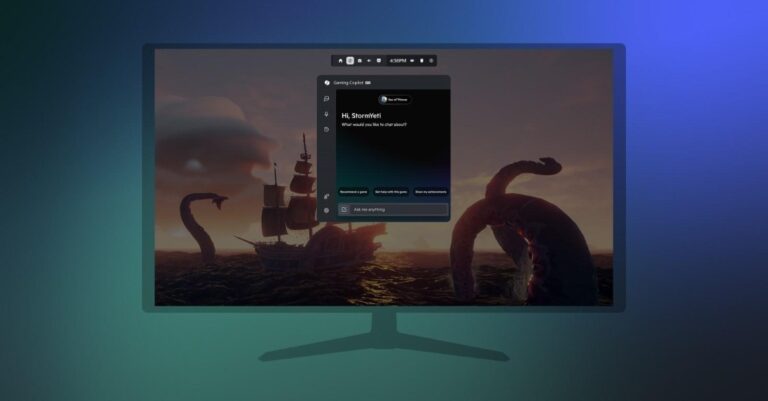The image size is (768, 401).
Task: Click the lower sidebar icon above settings
Action: pyautogui.click(x=327, y=196)
